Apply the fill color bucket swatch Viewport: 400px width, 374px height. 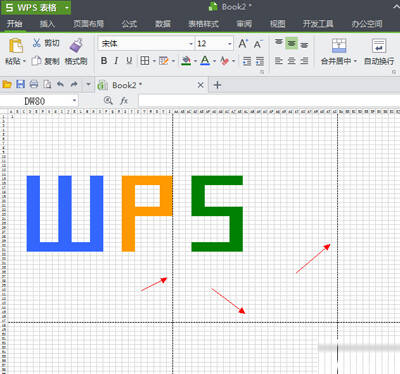(x=186, y=61)
